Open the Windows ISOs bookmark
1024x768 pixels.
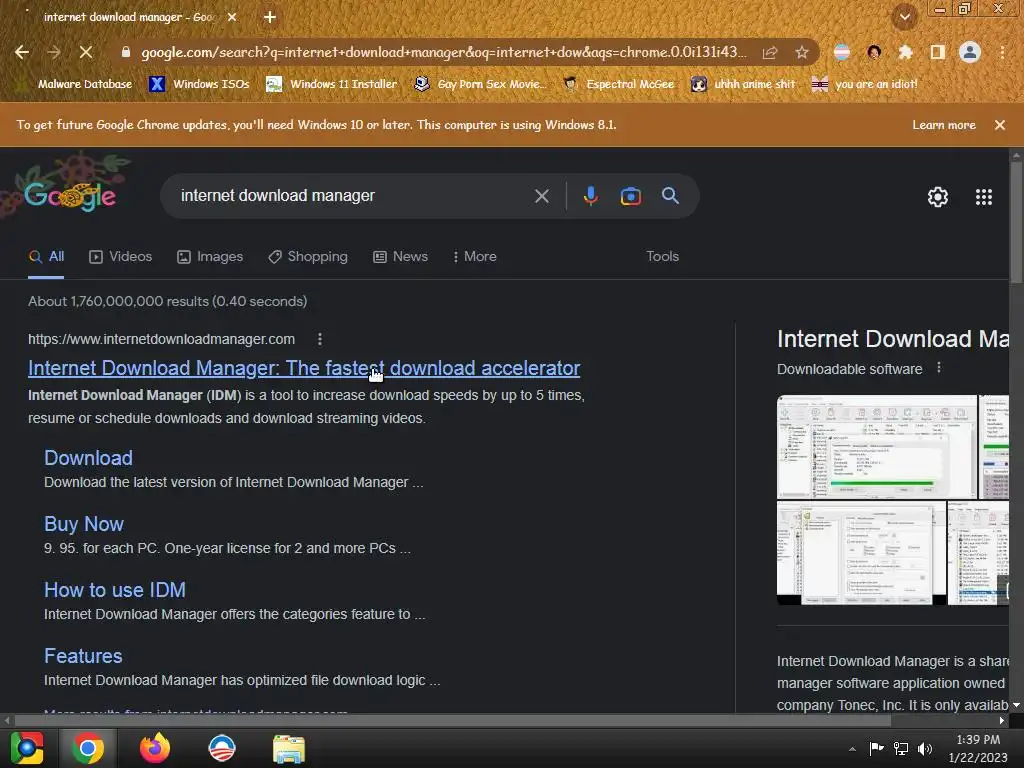coord(200,84)
